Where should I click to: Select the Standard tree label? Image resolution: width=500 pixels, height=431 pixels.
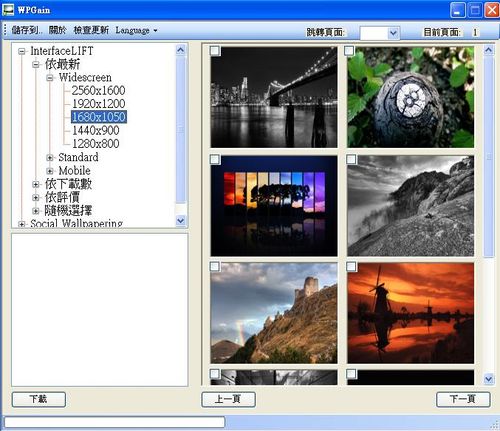[78, 157]
